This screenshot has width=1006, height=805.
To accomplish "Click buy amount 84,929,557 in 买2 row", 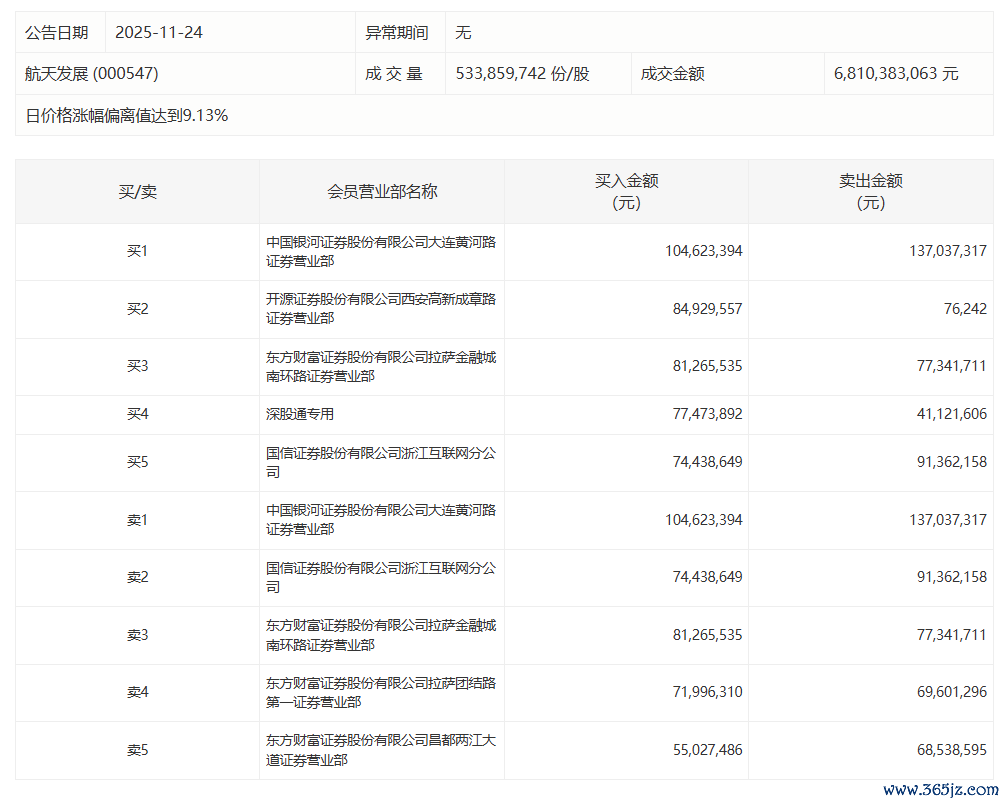I will pyautogui.click(x=707, y=309).
